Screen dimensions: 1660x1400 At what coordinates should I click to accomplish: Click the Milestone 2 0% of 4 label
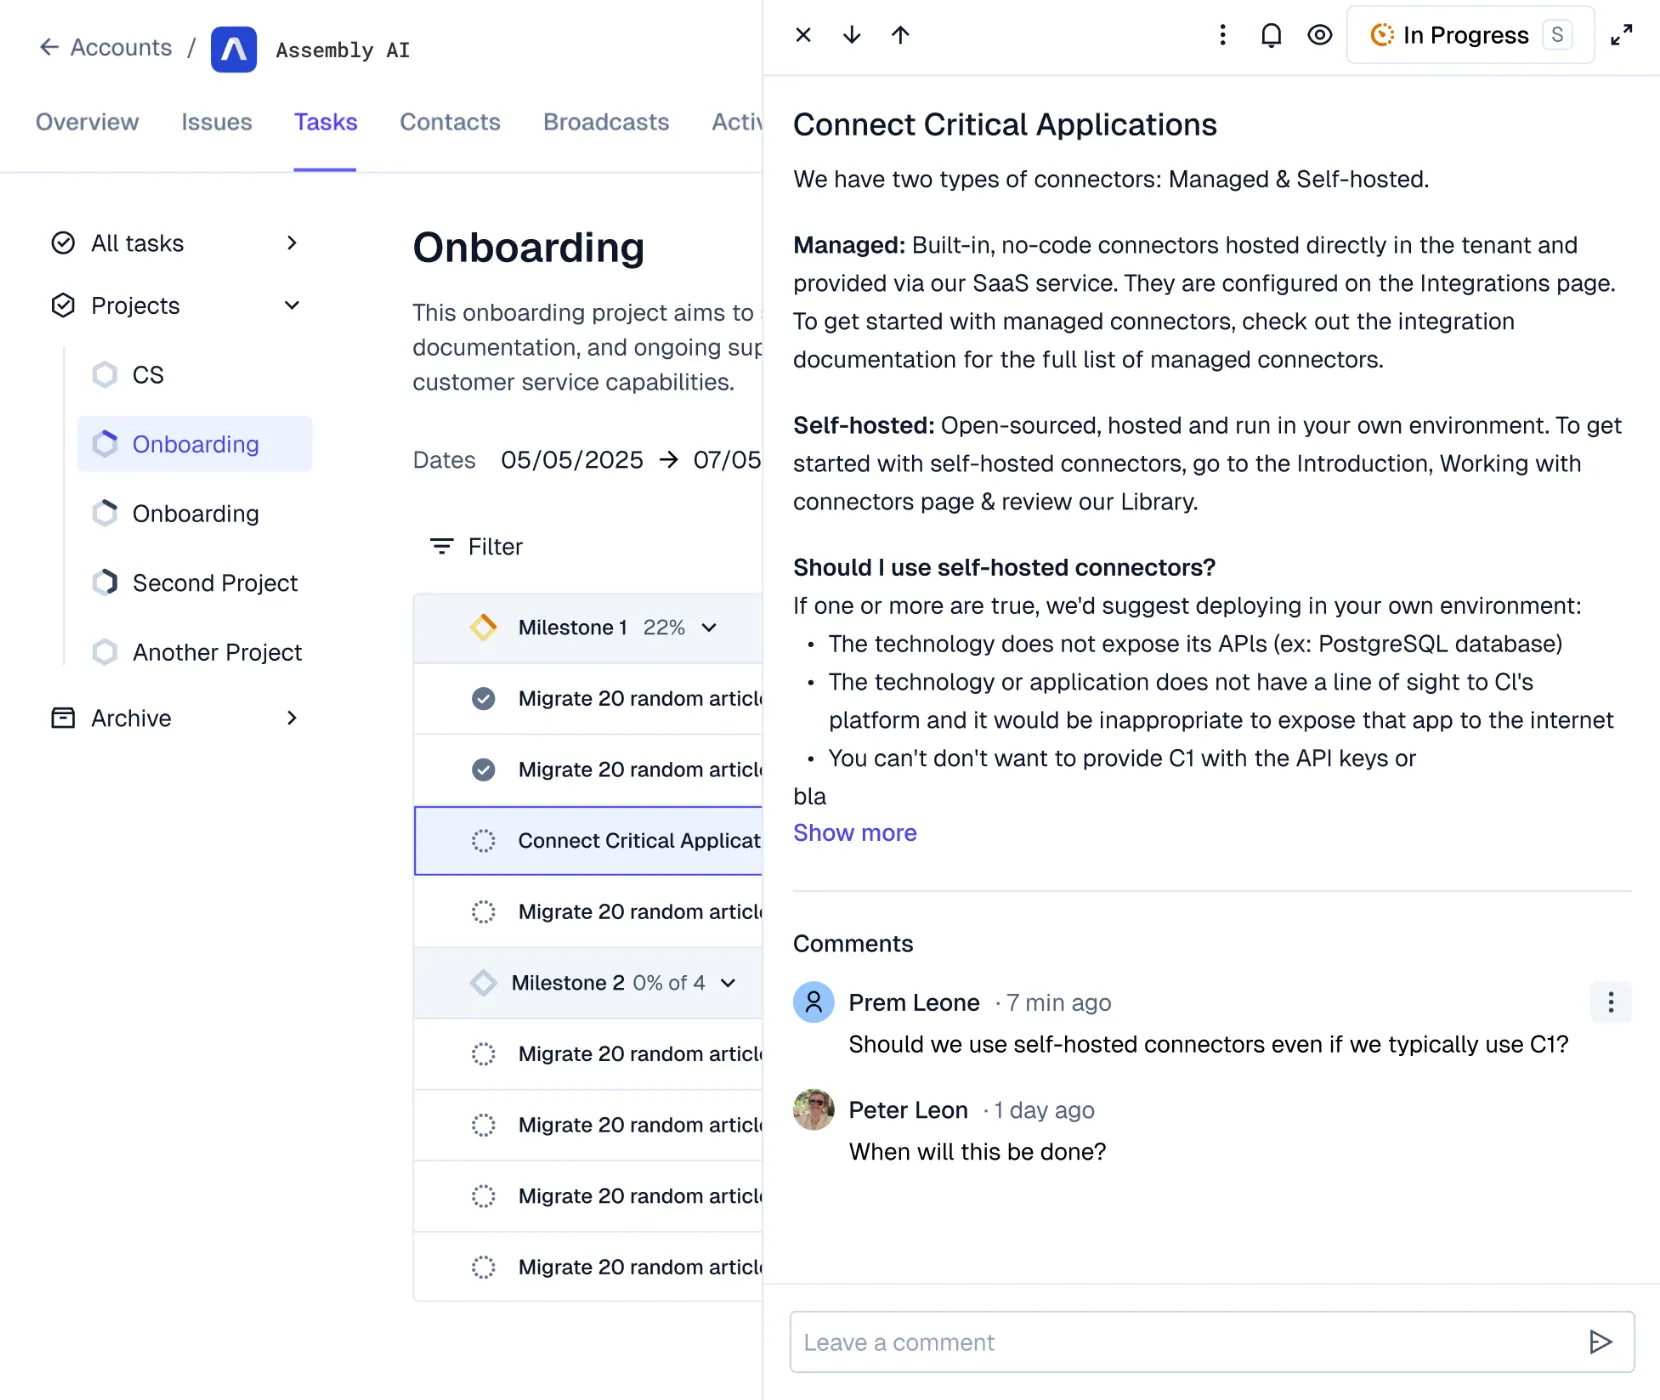[669, 983]
